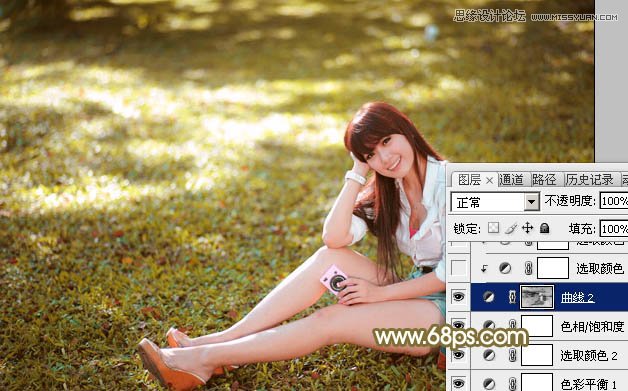The image size is (628, 391).
Task: Click the 选取颜色 2 adjustment icon
Action: (x=489, y=355)
